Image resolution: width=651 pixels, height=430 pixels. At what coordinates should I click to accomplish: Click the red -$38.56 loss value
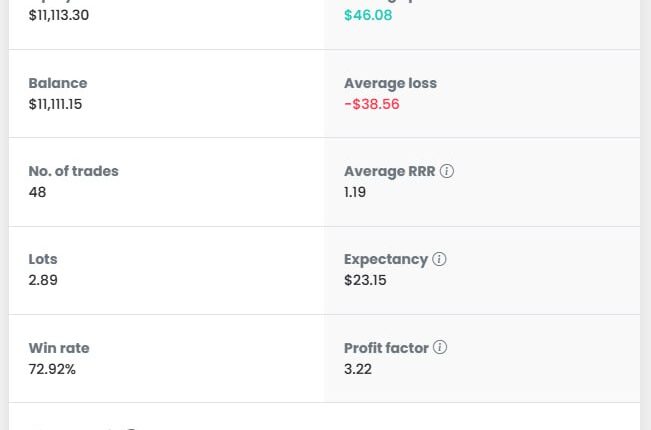point(372,104)
